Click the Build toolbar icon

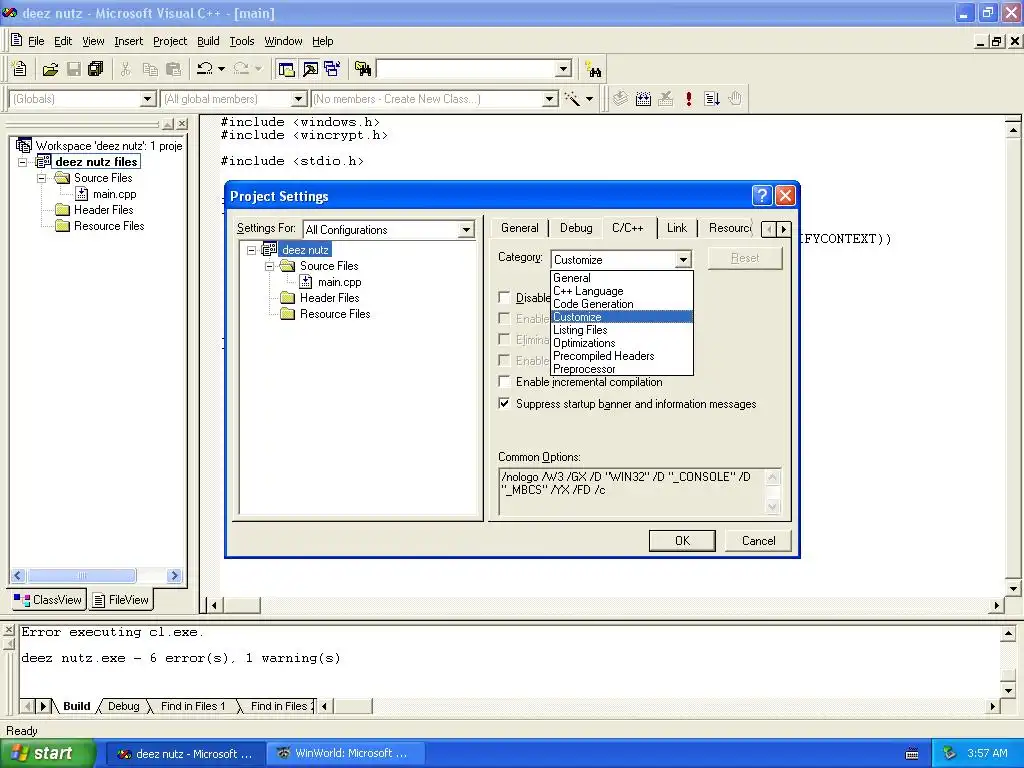[643, 99]
